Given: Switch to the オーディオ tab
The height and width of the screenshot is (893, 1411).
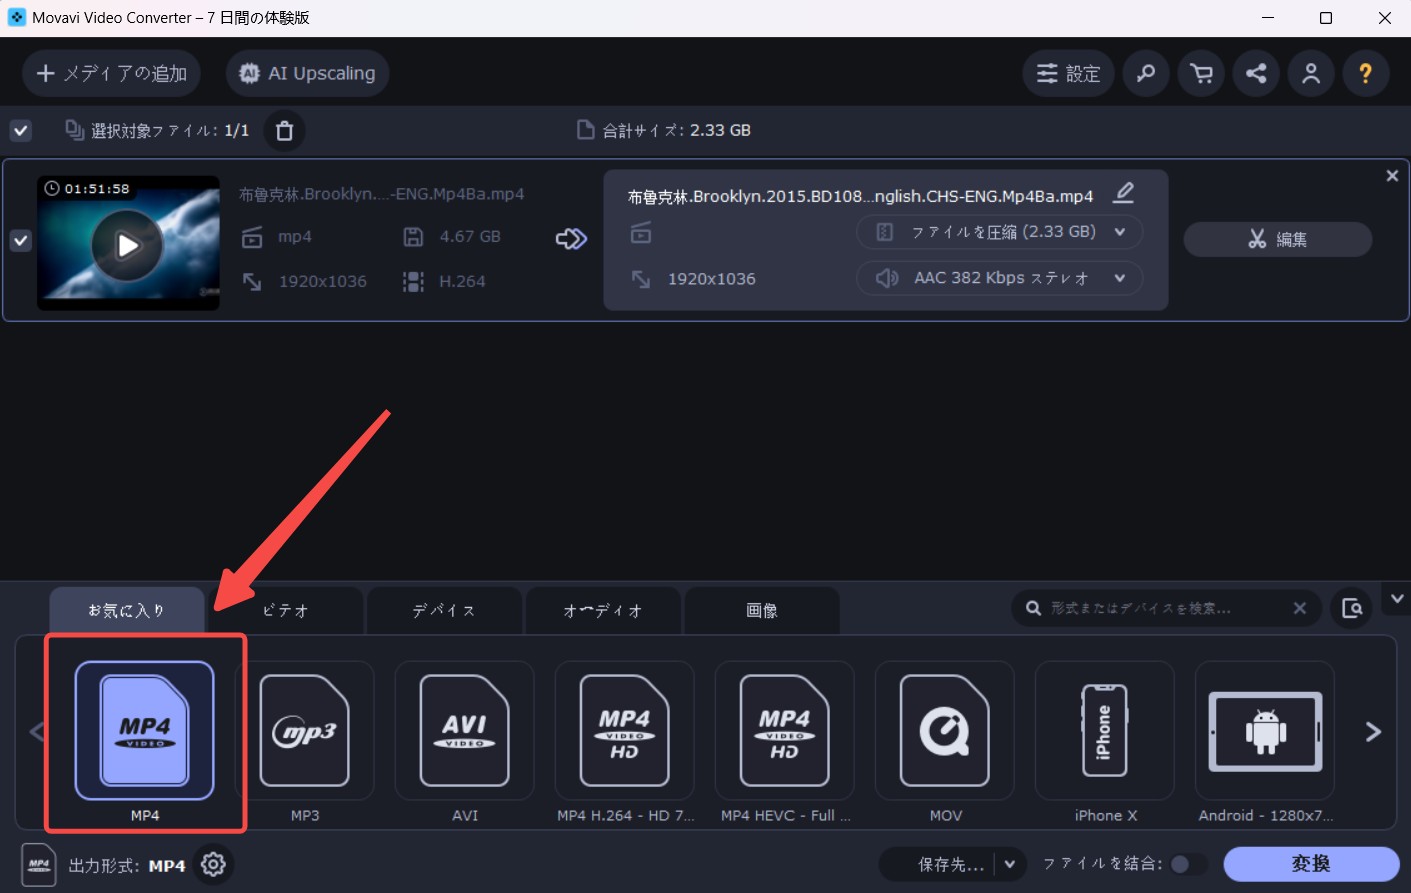Looking at the screenshot, I should coord(603,610).
